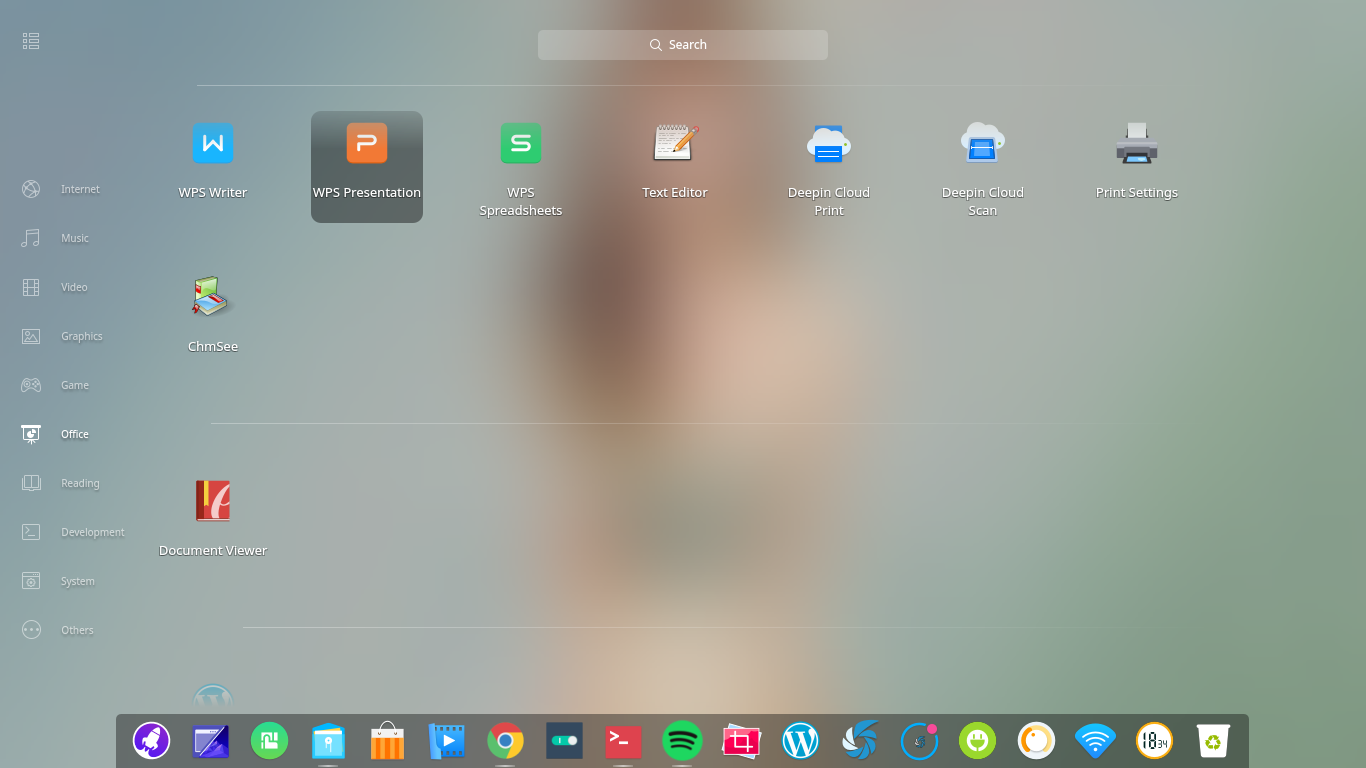Click the Search input field
This screenshot has width=1366, height=768.
pos(683,45)
